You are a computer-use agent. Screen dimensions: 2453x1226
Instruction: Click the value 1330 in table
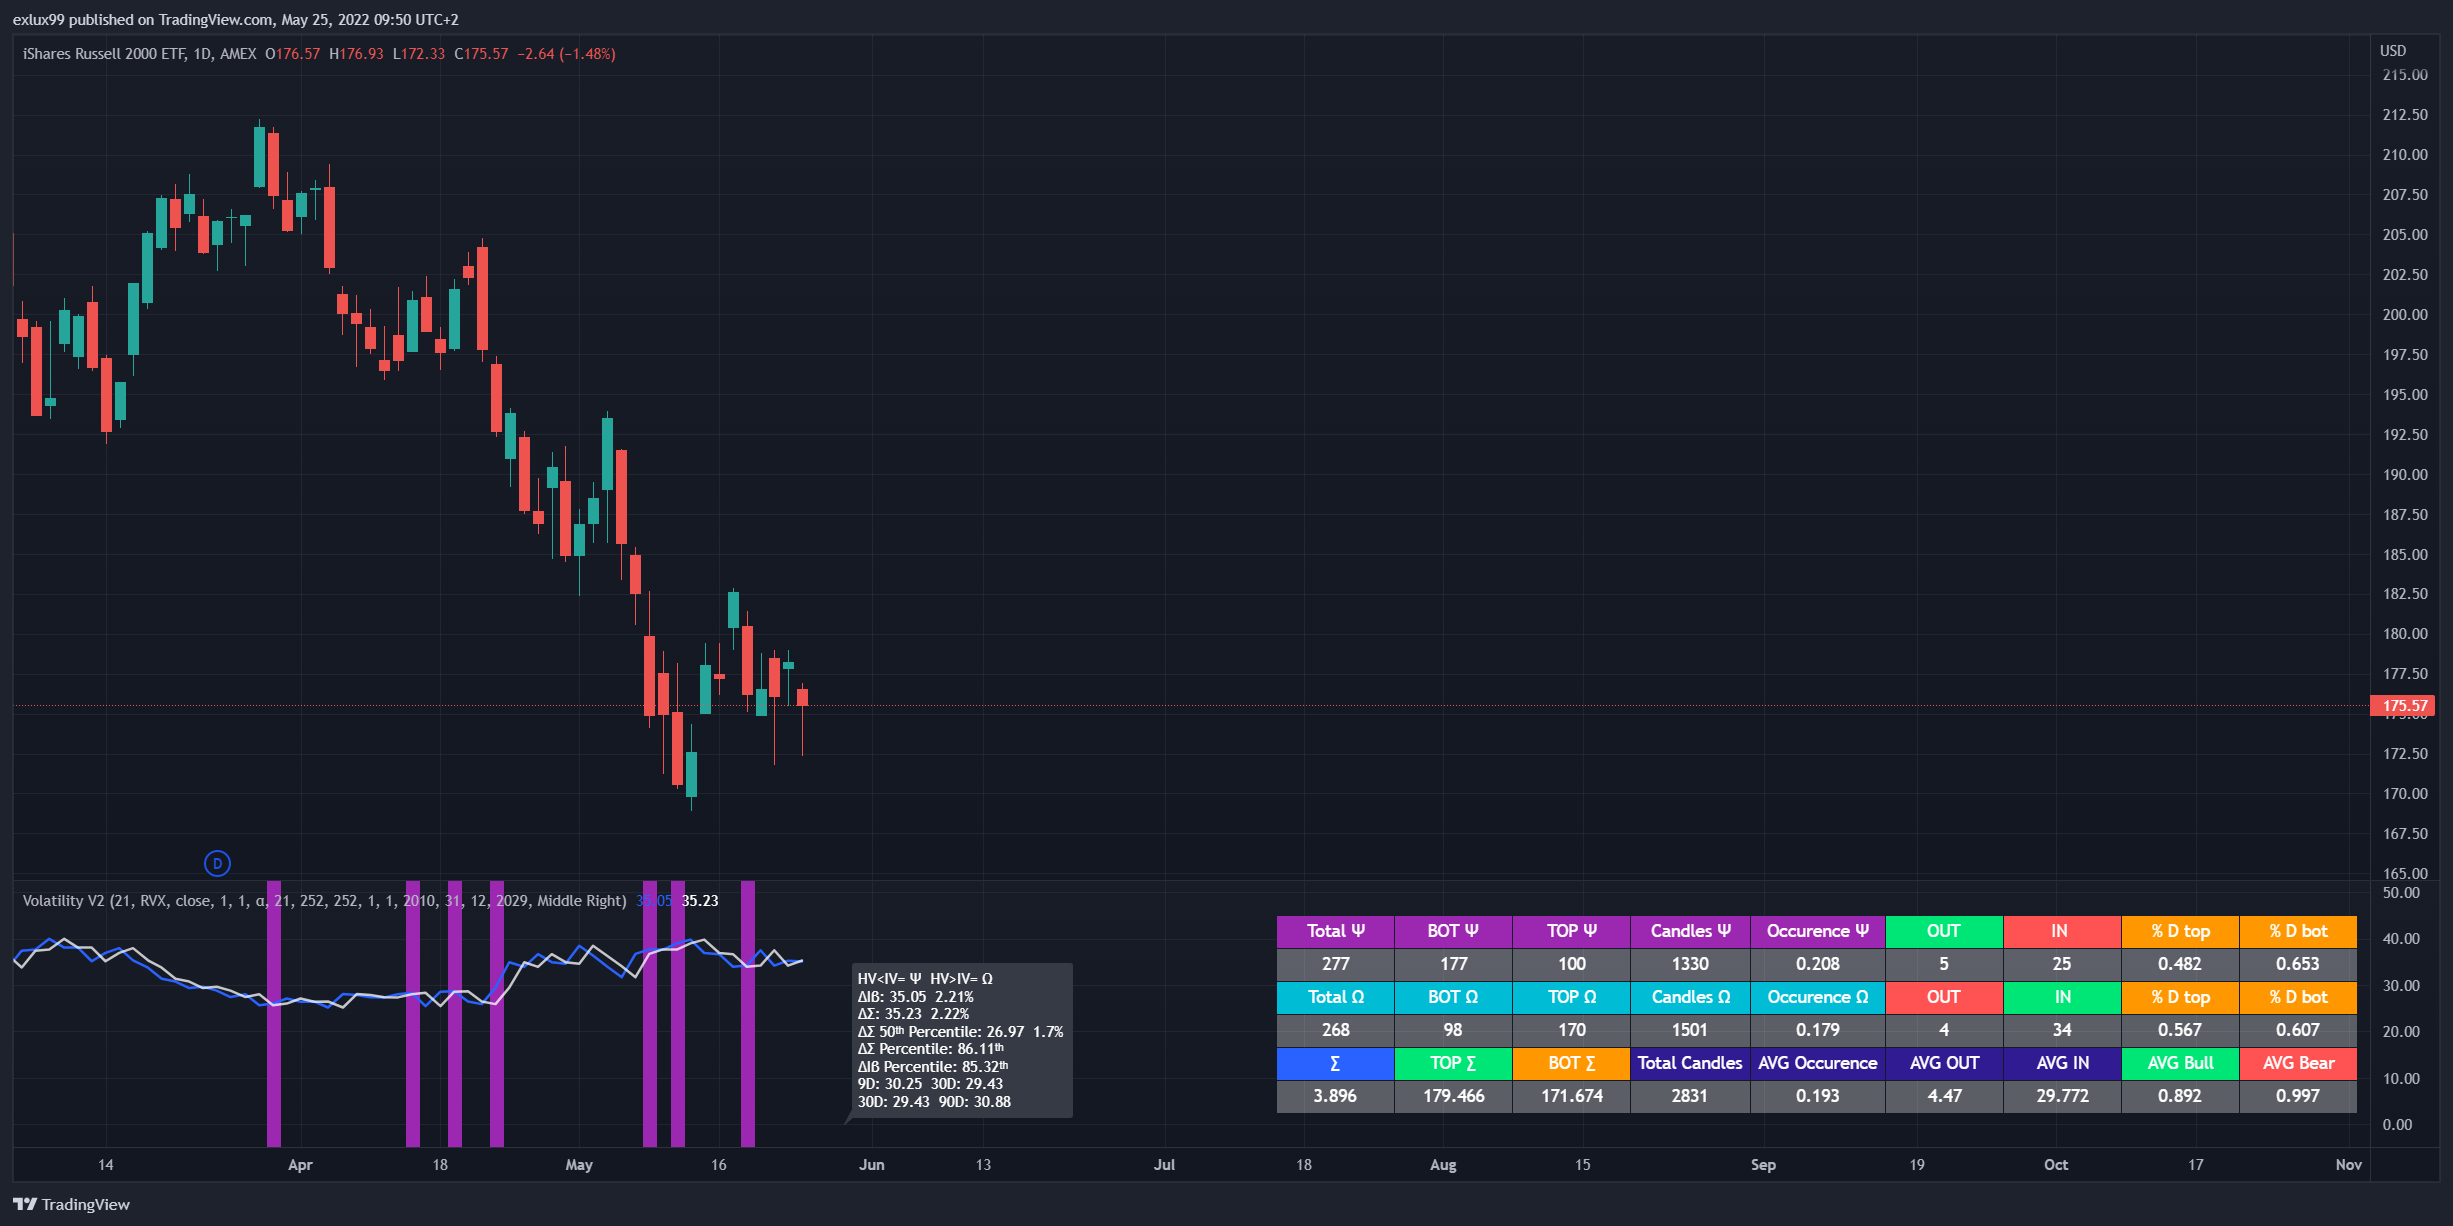click(x=1690, y=964)
